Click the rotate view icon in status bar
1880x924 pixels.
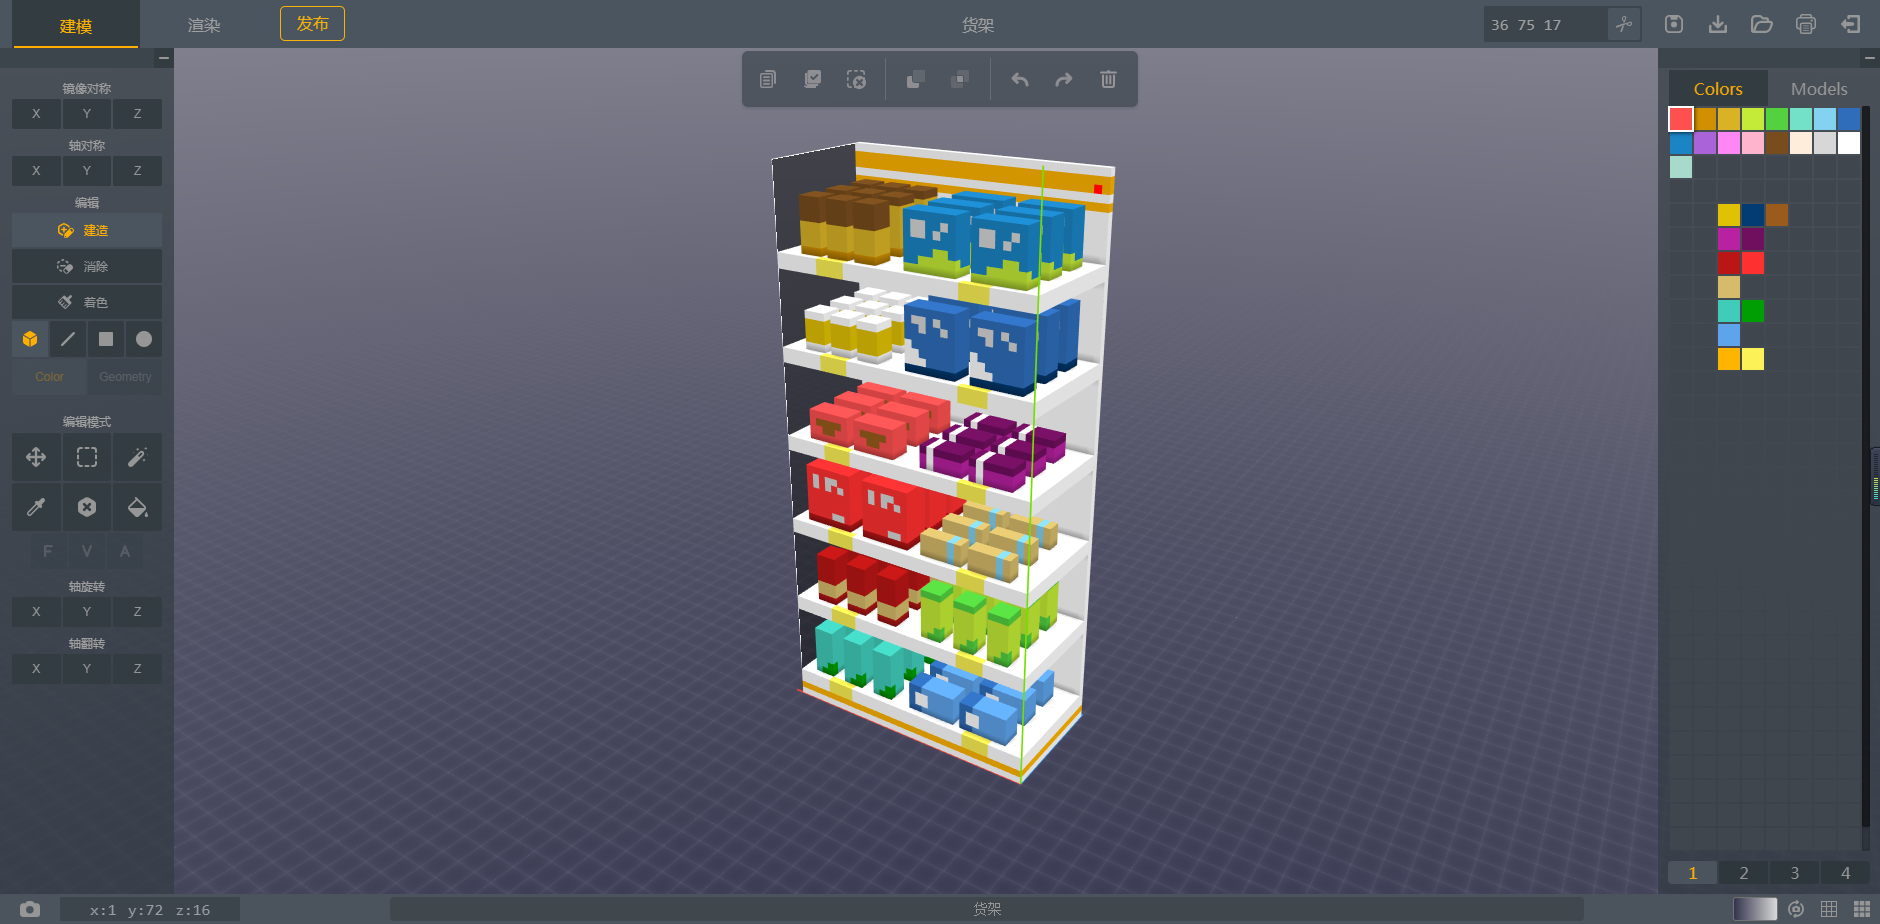[1796, 909]
